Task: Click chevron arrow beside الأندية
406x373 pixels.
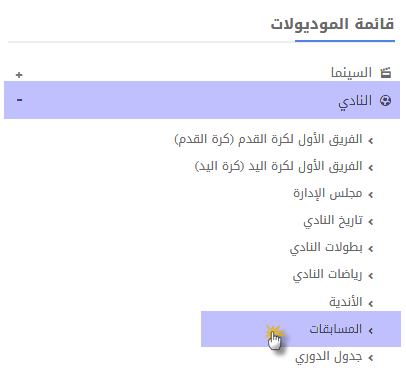Action: pos(370,303)
